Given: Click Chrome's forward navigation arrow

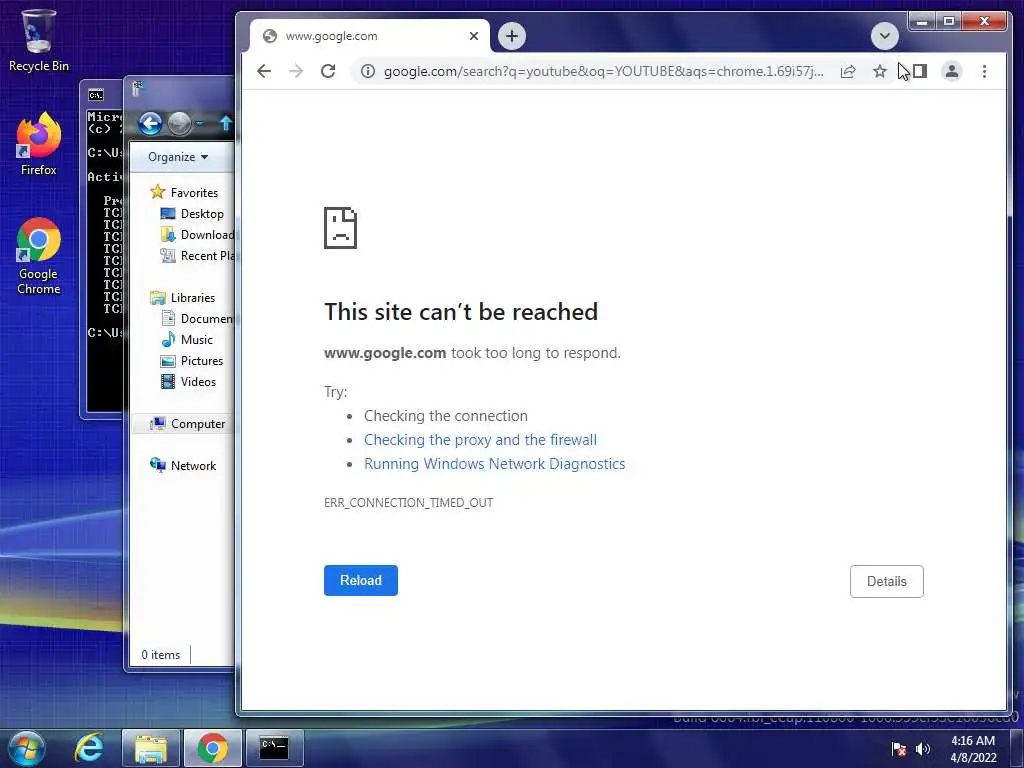Looking at the screenshot, I should 296,71.
